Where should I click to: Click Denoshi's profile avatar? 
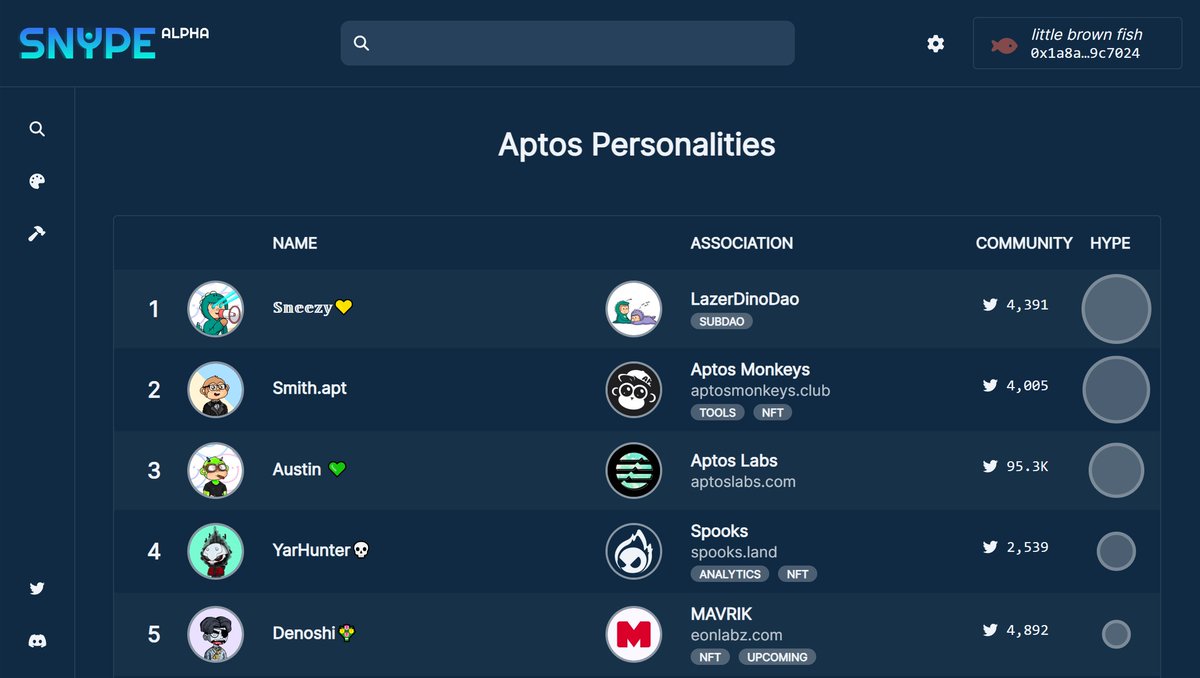(x=216, y=634)
